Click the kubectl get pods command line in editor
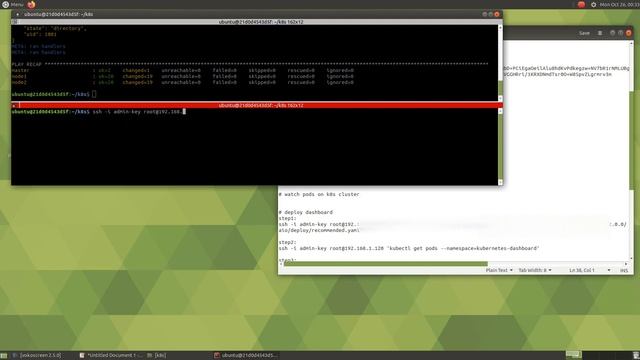Screen dimensions: 640x360 coord(409,248)
